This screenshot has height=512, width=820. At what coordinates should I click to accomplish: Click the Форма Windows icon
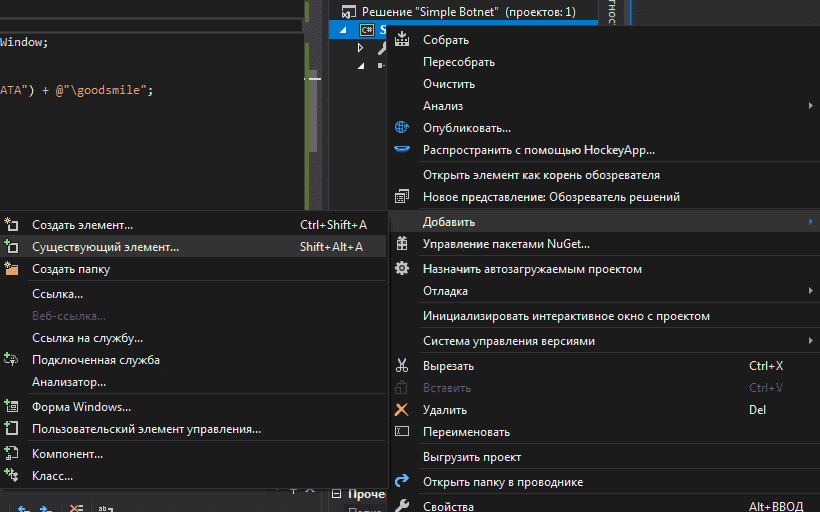[12, 407]
